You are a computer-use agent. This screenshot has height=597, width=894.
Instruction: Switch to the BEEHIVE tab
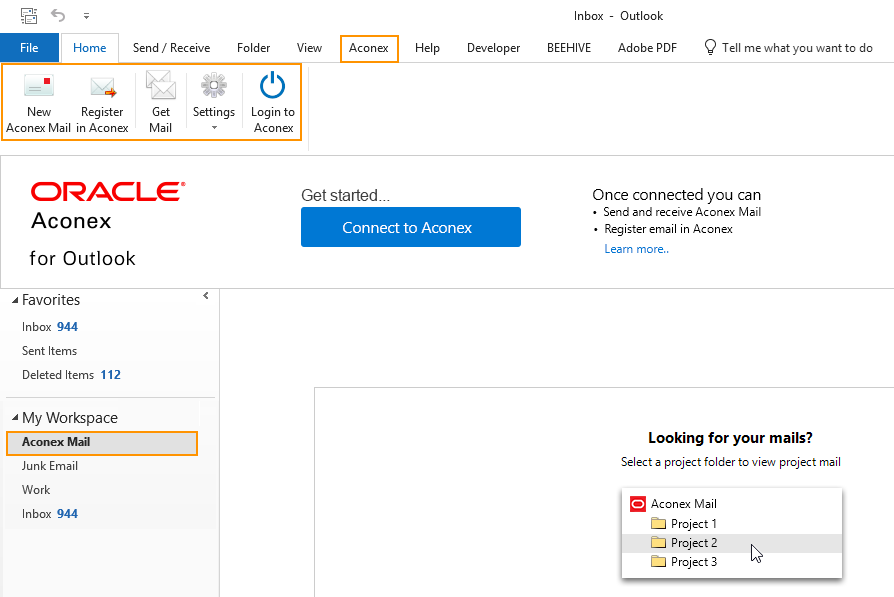(x=569, y=48)
